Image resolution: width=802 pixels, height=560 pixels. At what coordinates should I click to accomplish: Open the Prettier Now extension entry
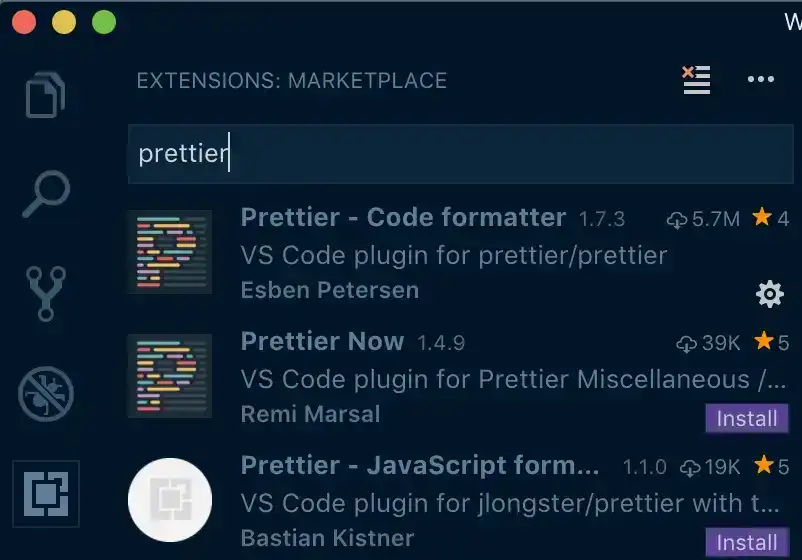tap(461, 377)
